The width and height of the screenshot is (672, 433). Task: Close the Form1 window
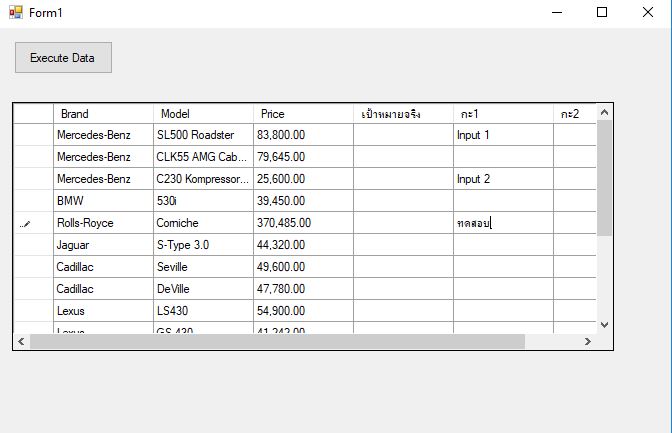(648, 13)
